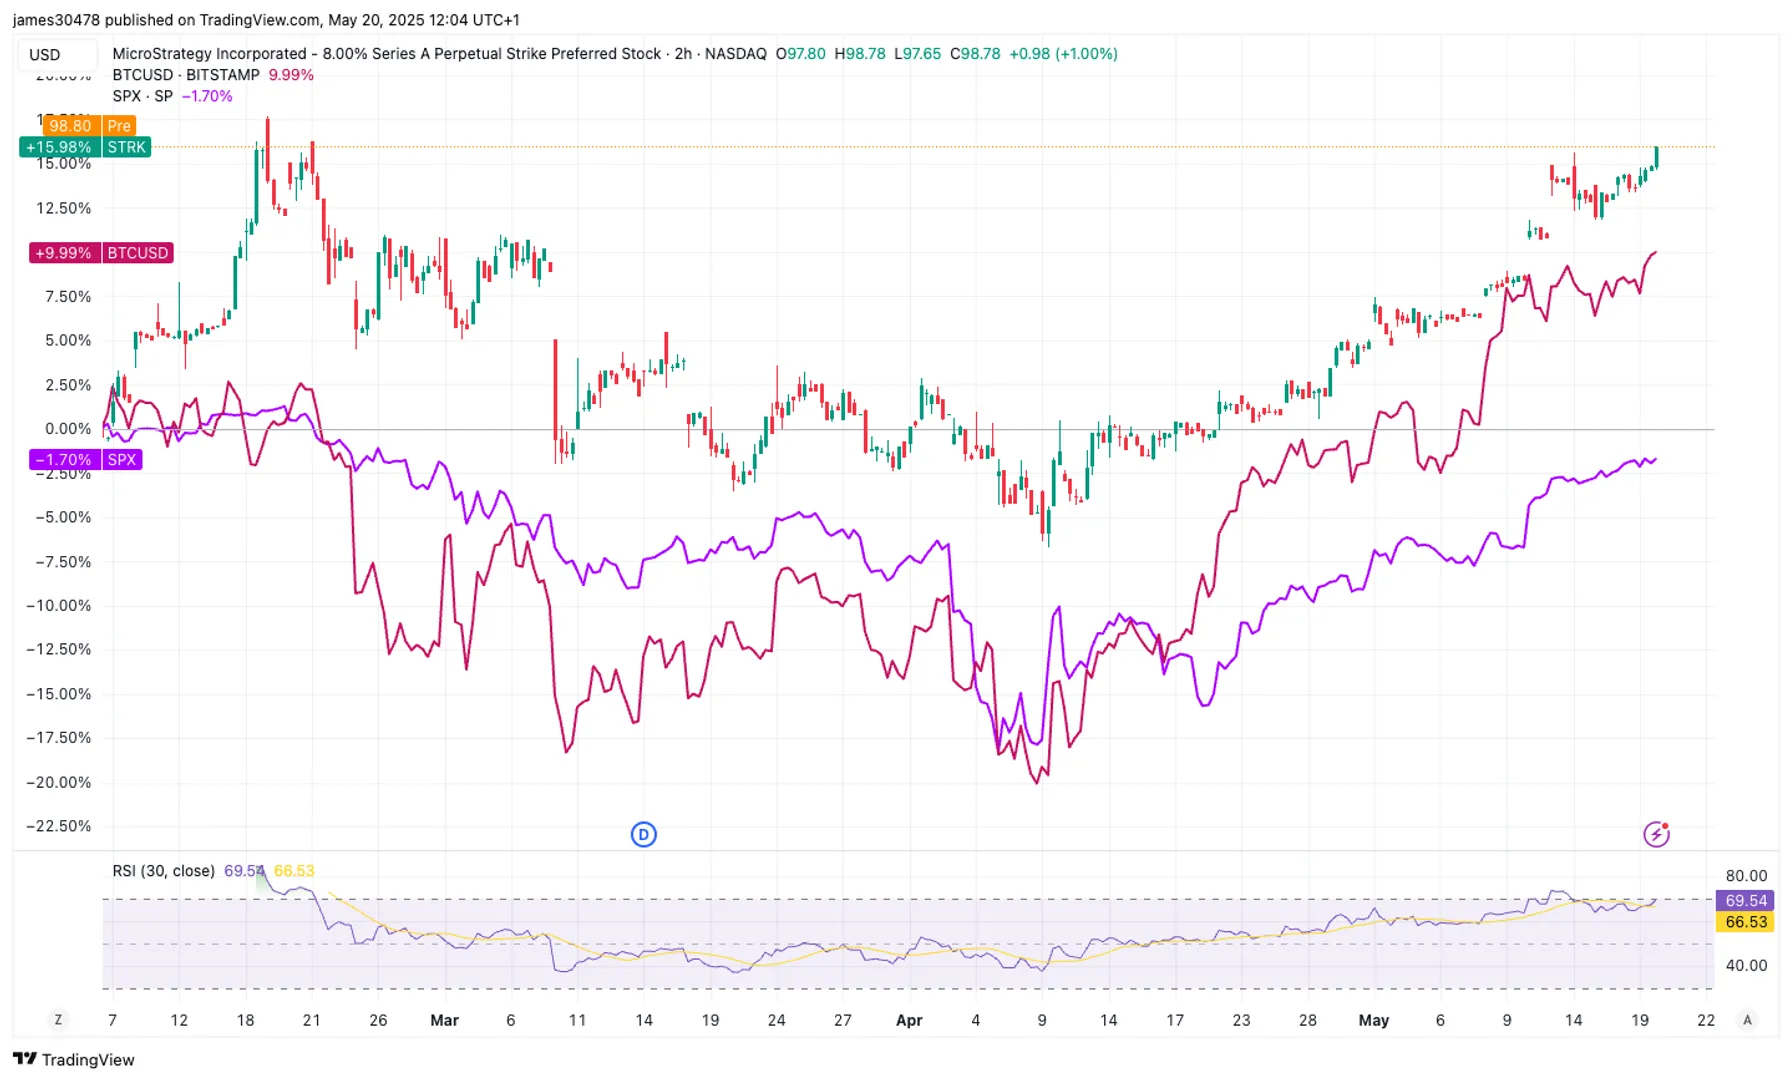Click the Apr label on the time axis
Screen dimensions: 1791x1080
tap(909, 1020)
